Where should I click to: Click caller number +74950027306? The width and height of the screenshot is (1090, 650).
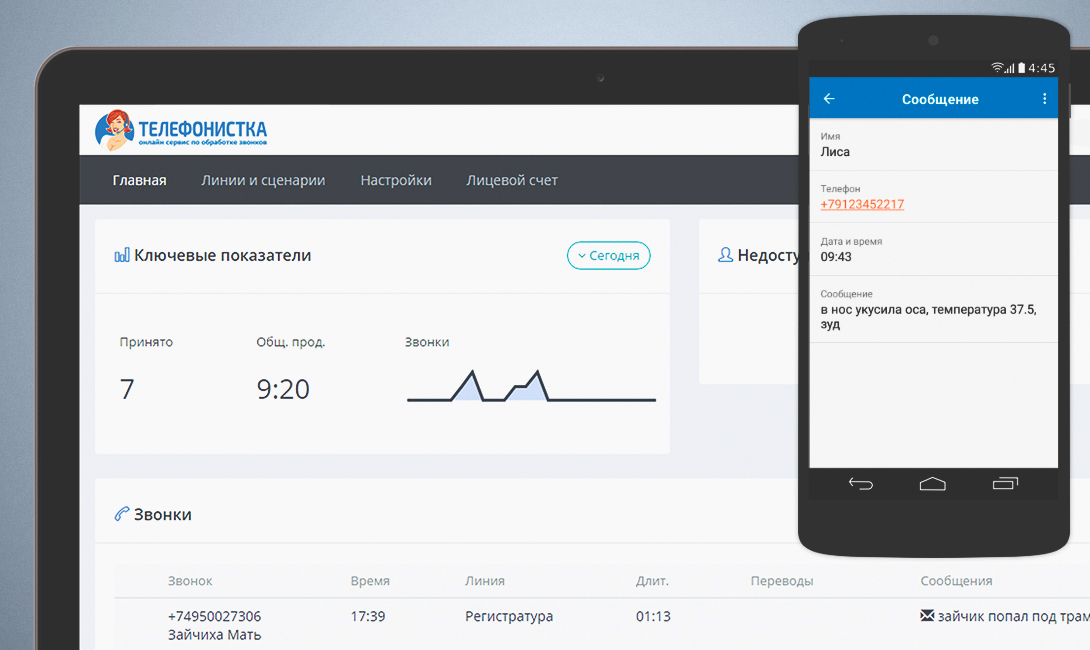click(214, 616)
